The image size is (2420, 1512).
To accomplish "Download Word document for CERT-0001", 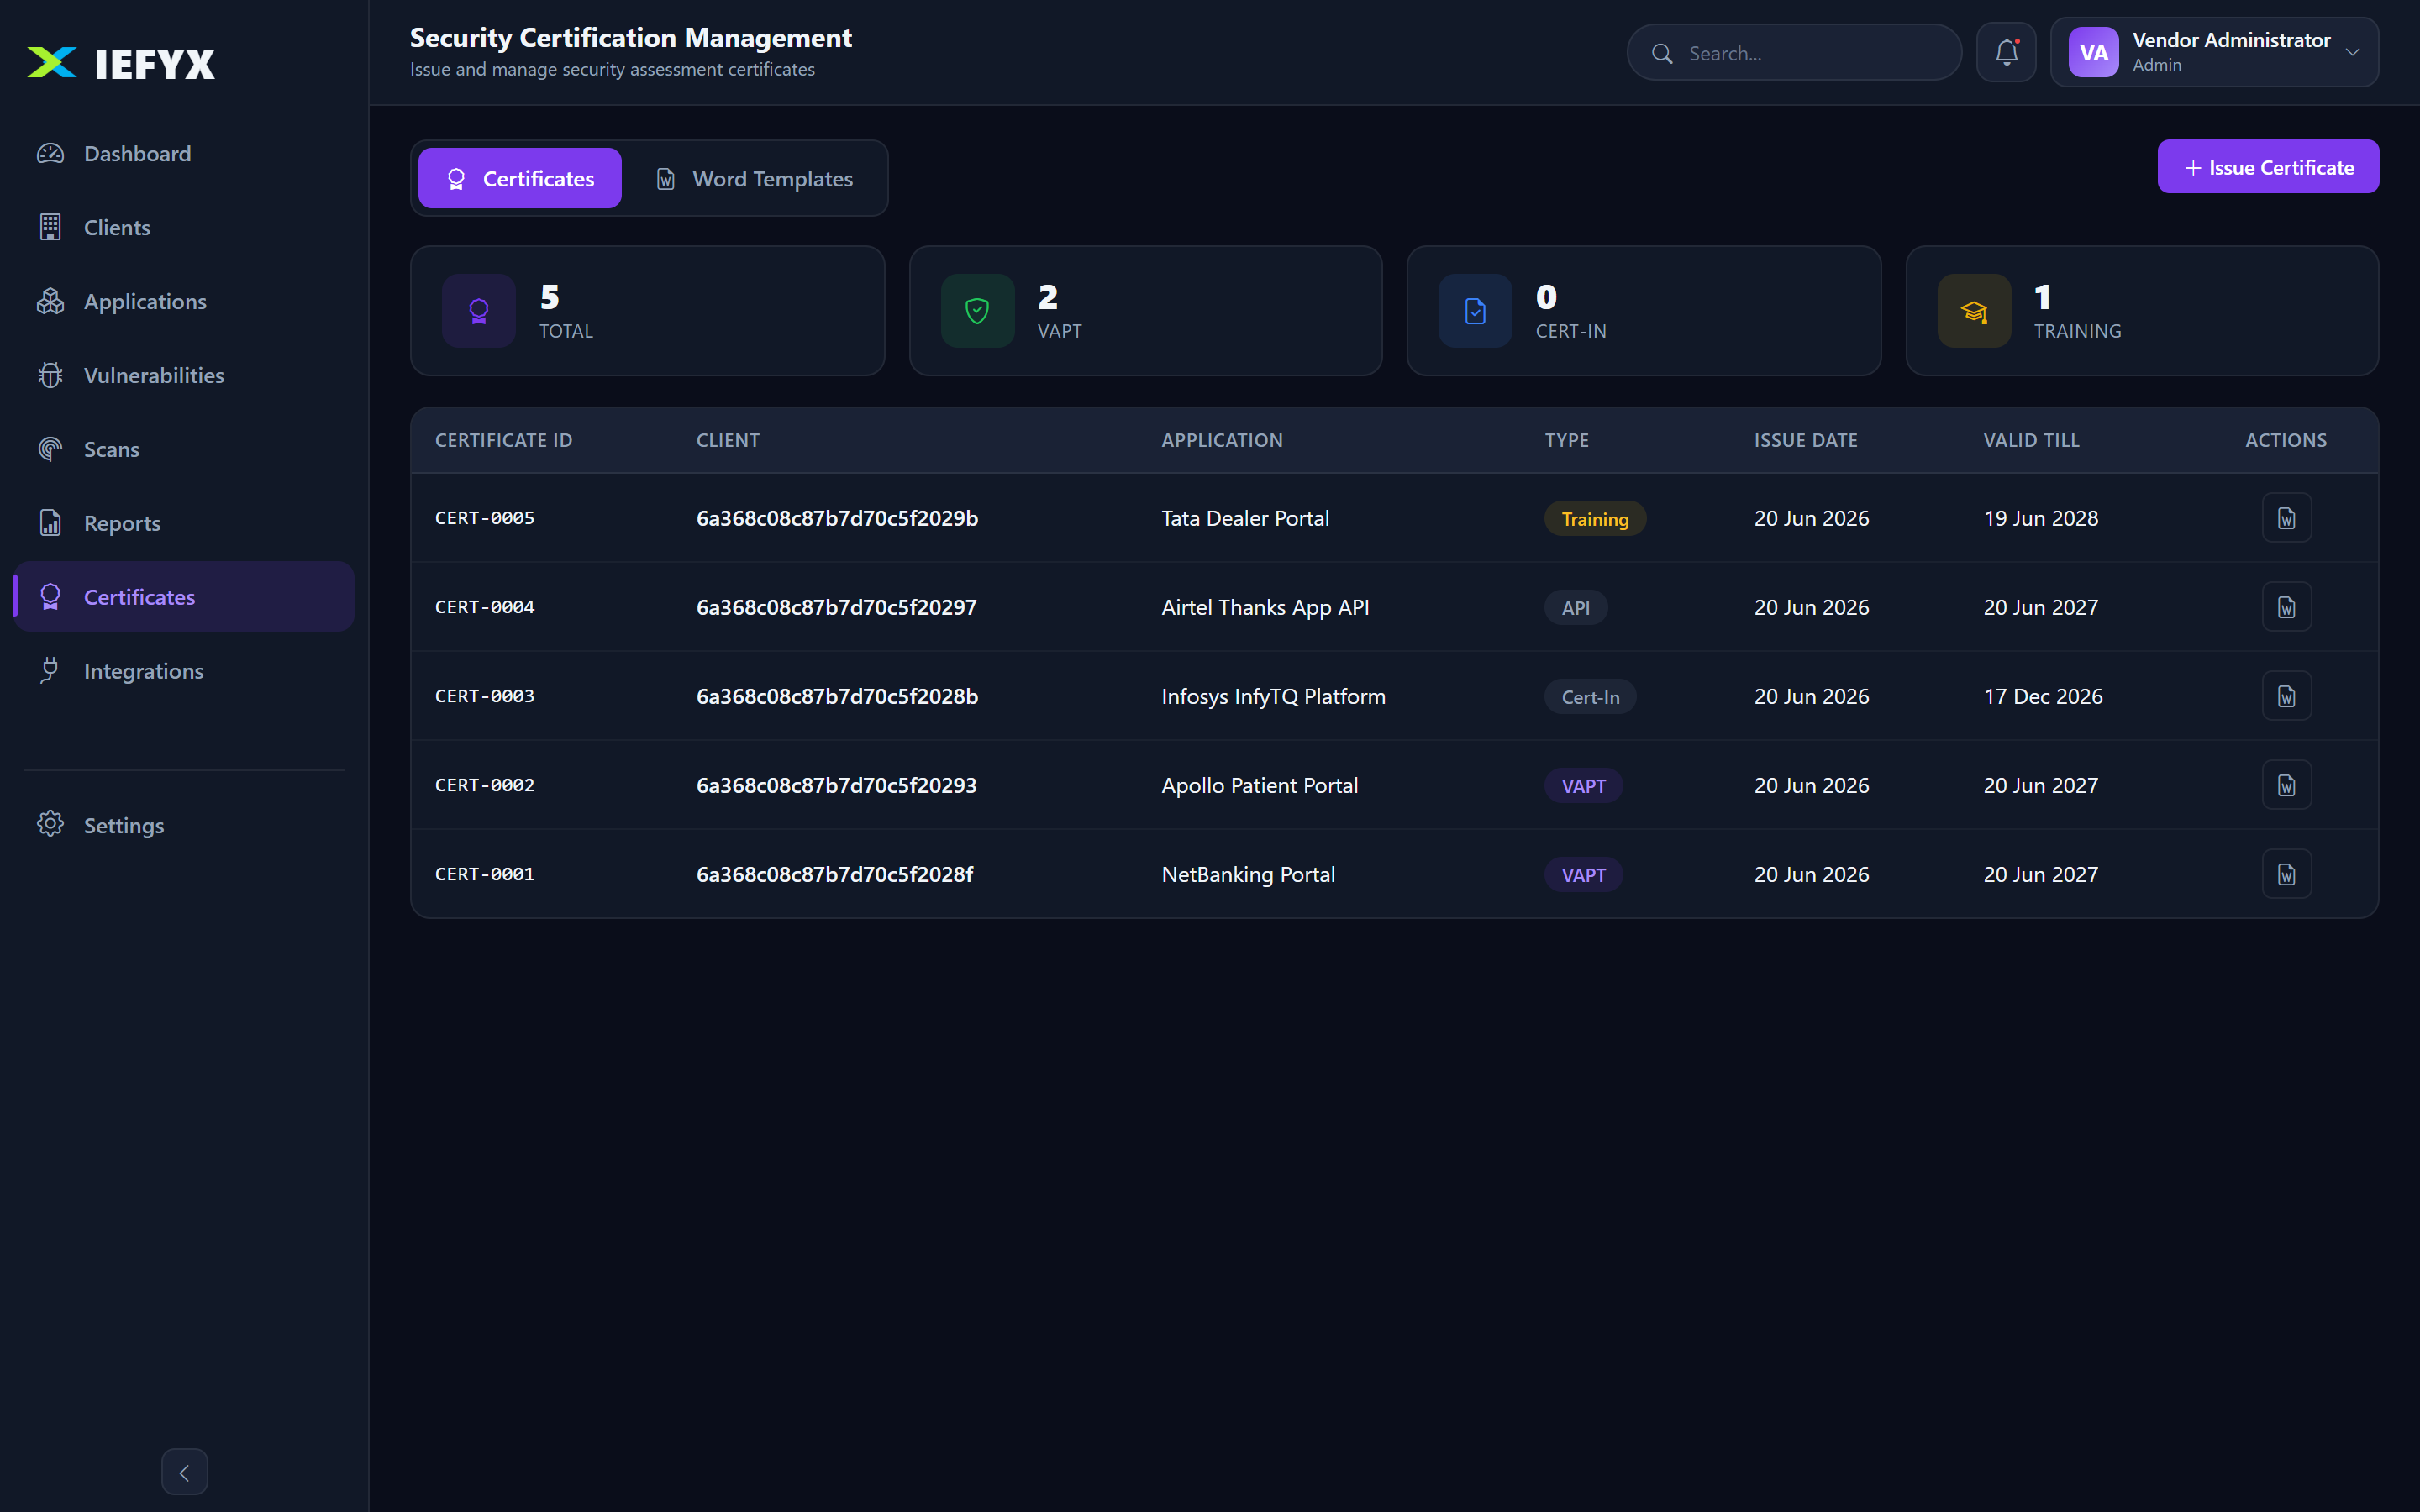I will (x=2286, y=874).
